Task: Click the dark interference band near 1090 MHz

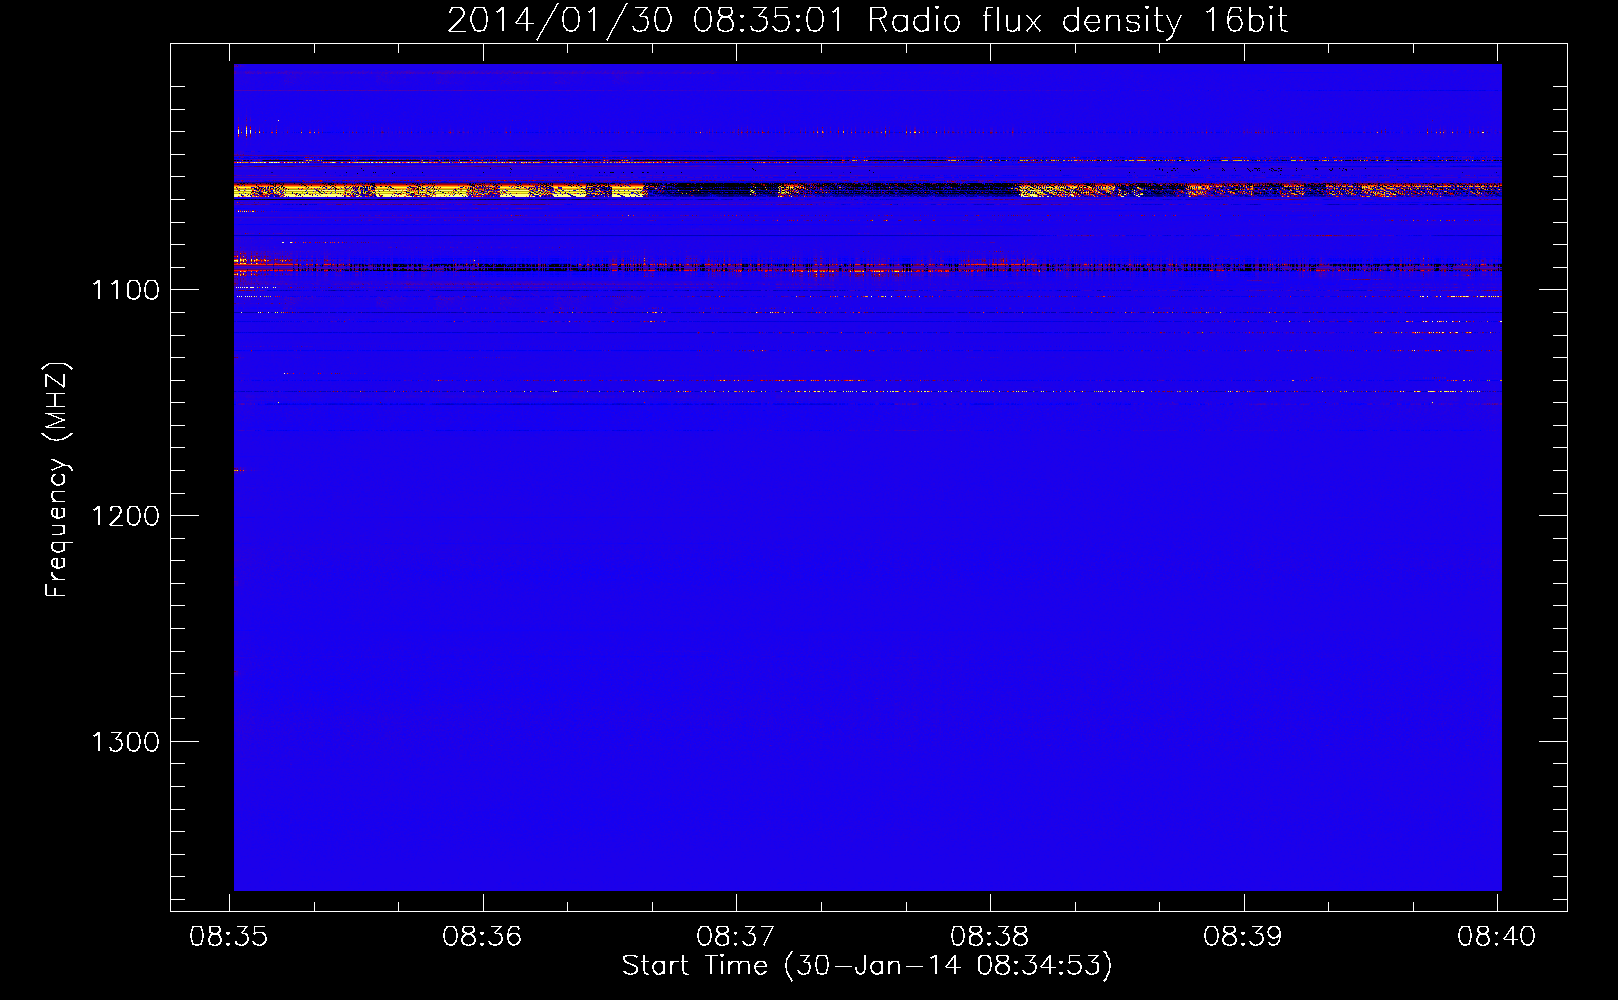Action: [x=867, y=267]
